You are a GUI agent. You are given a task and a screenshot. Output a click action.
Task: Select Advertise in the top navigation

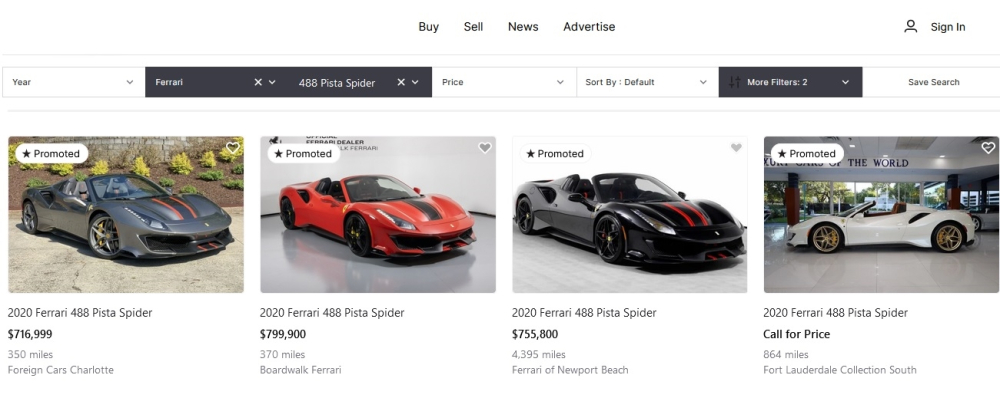click(589, 27)
